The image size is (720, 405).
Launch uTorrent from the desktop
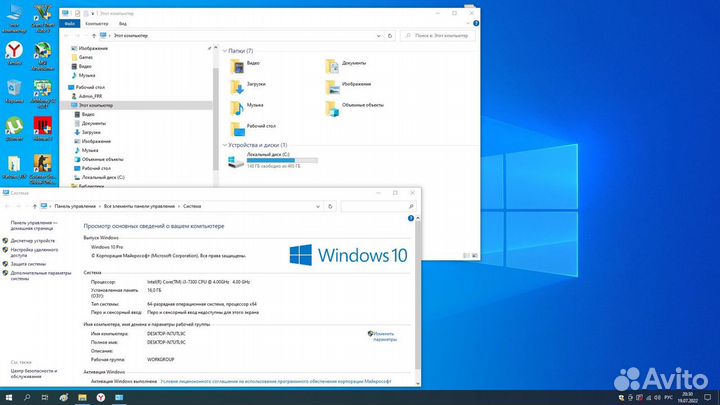(x=14, y=127)
